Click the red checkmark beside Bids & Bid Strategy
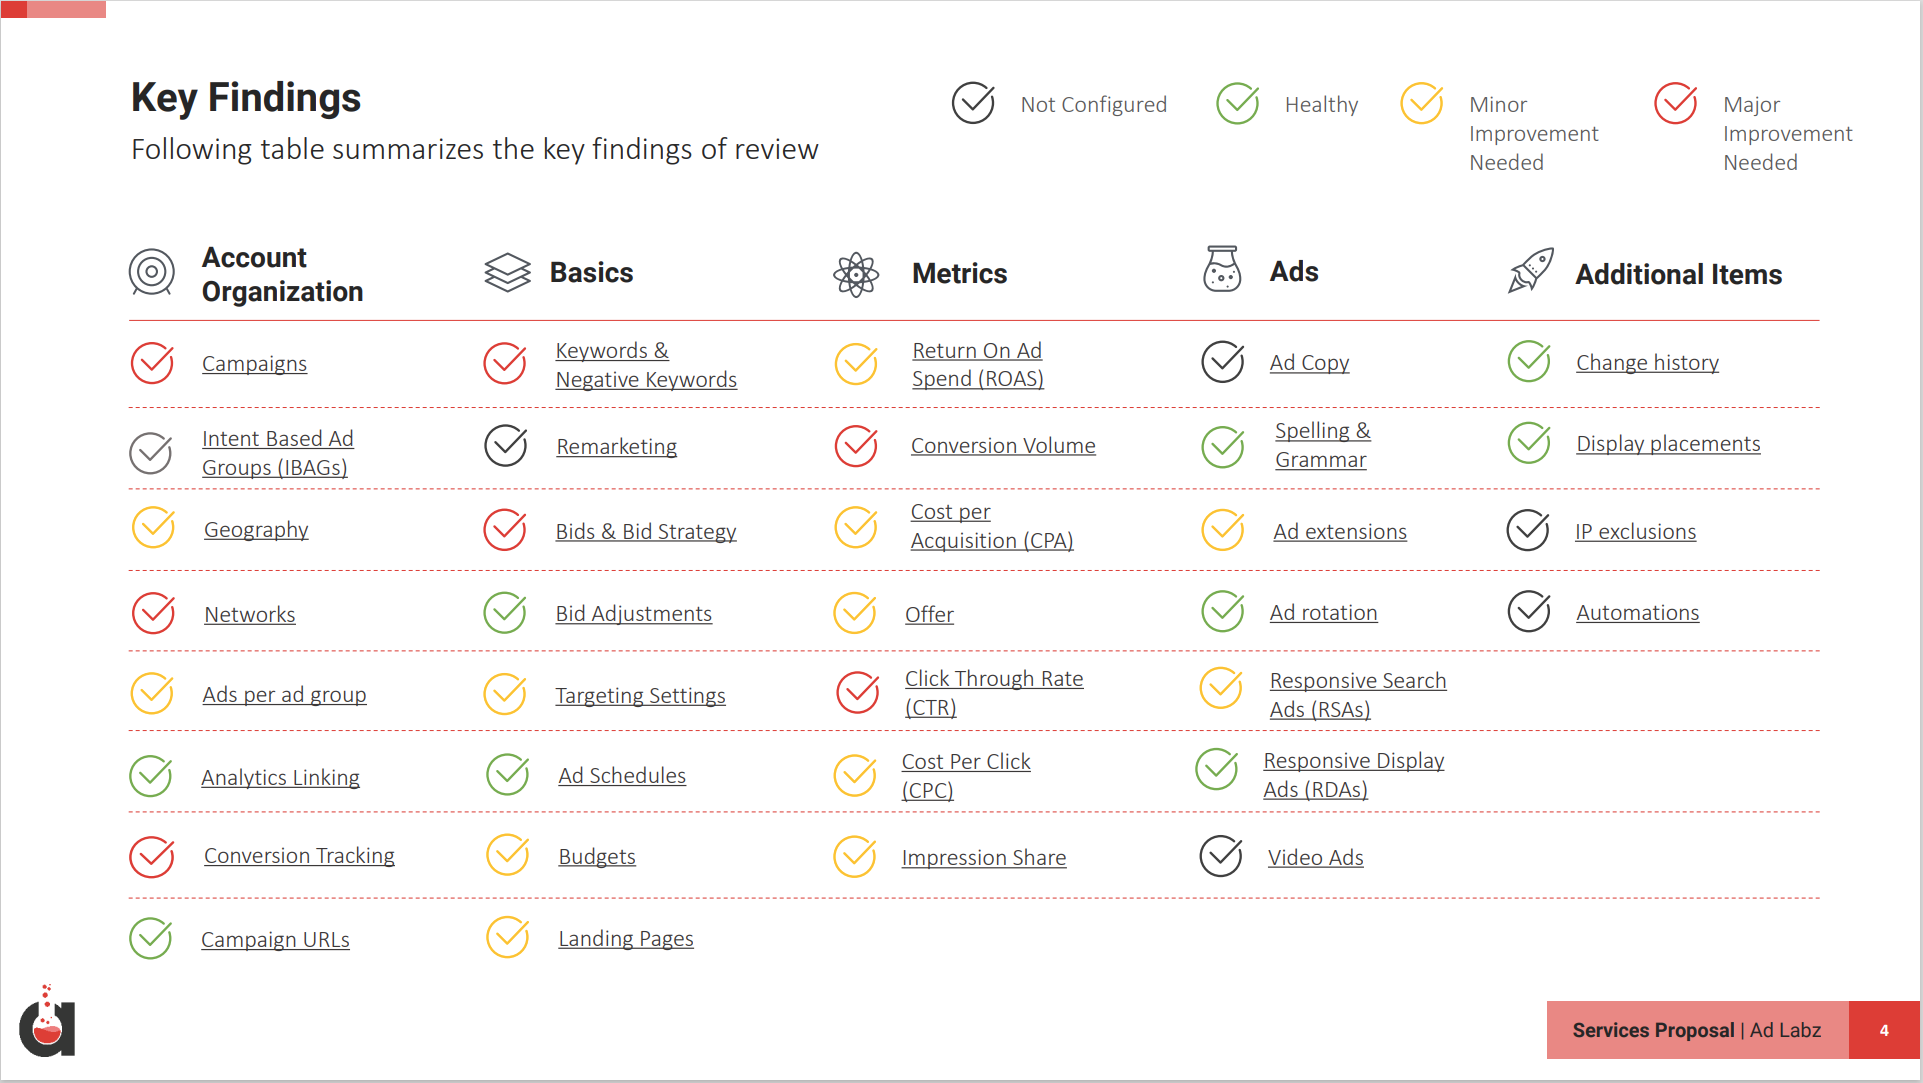 [x=505, y=529]
